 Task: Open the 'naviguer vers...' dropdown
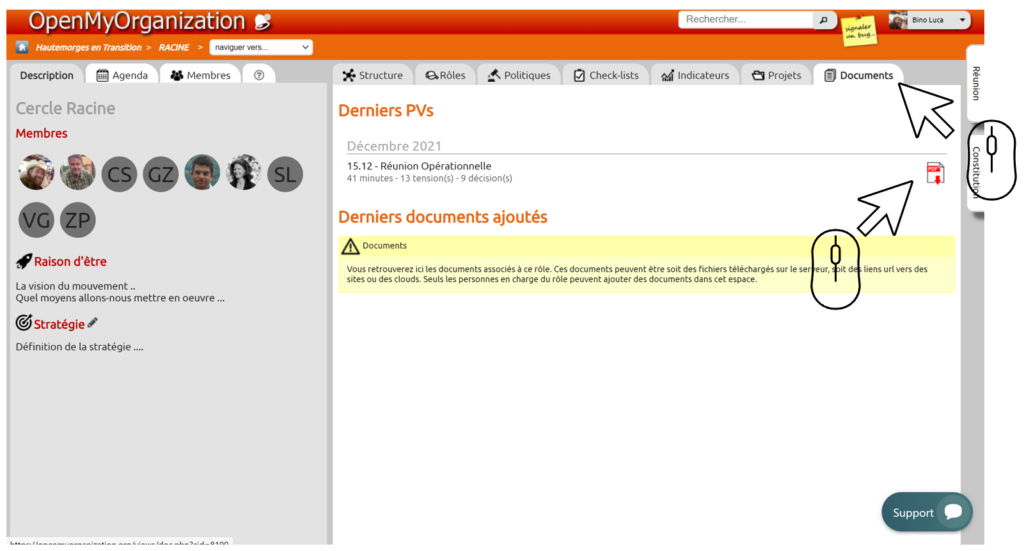(x=261, y=47)
